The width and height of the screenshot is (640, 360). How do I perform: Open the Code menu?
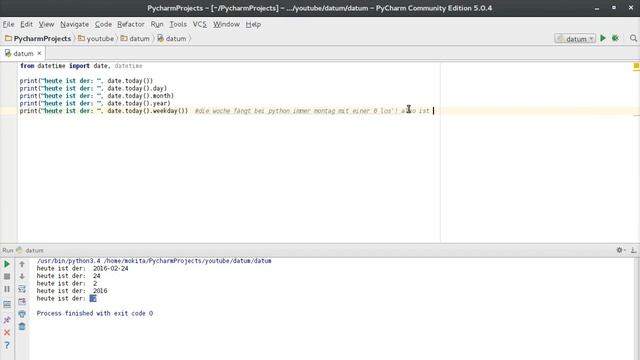click(103, 24)
